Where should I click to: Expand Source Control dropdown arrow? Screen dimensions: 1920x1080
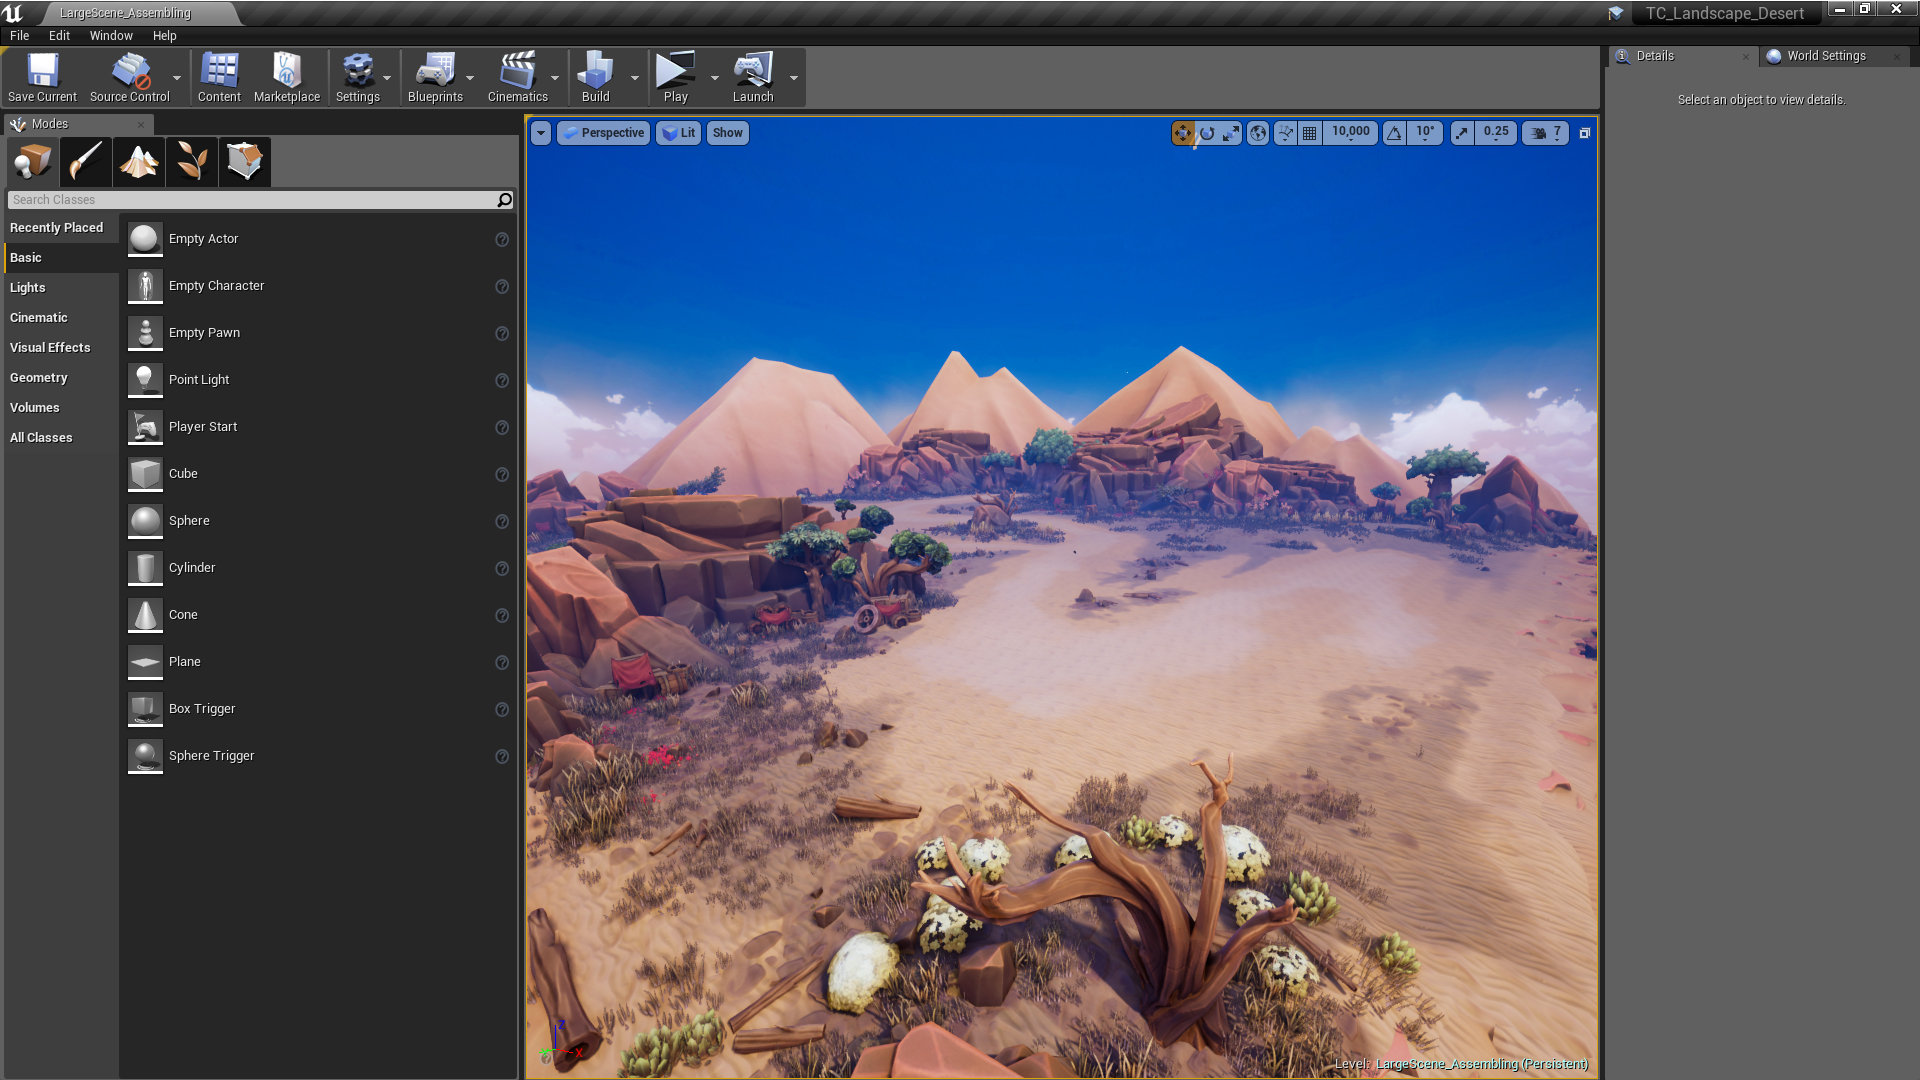[177, 78]
